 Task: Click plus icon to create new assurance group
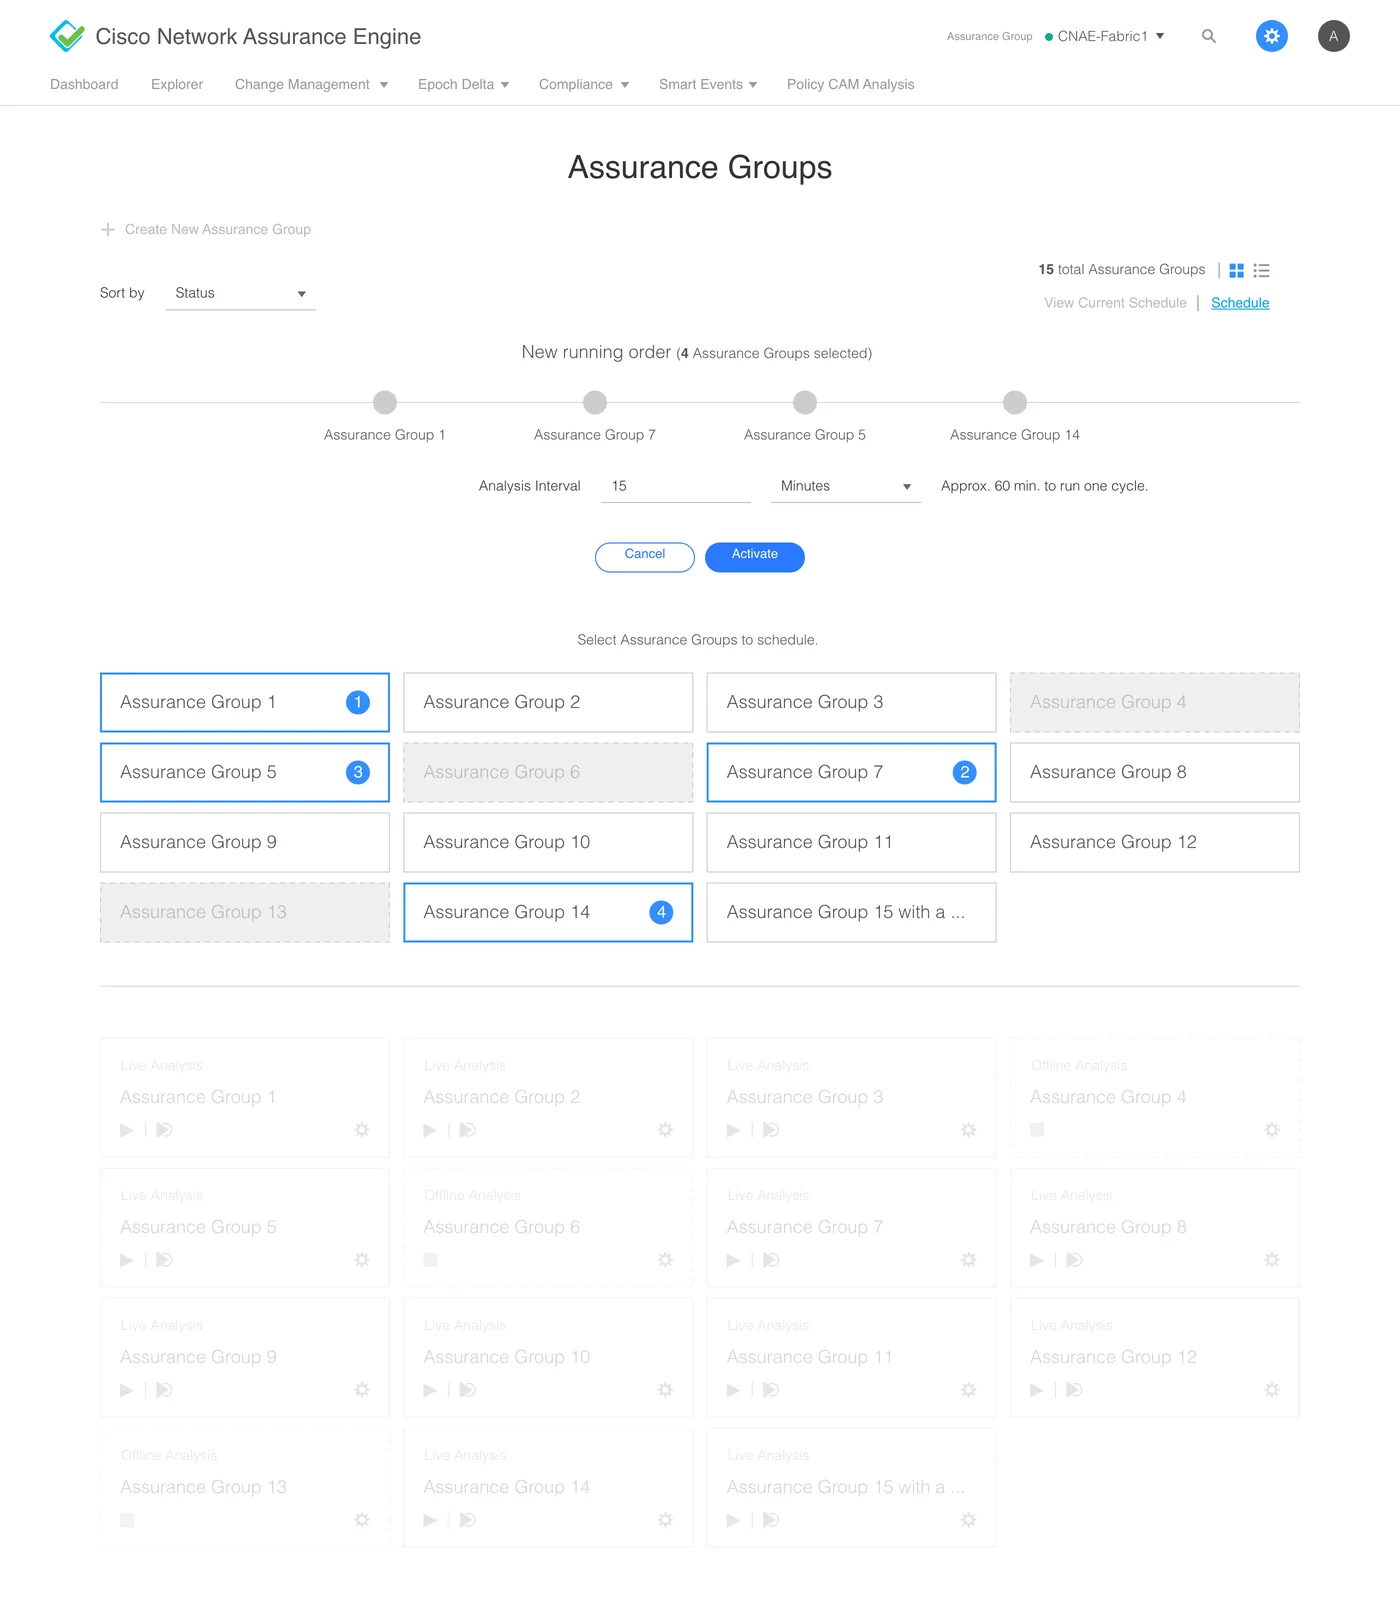pyautogui.click(x=108, y=229)
